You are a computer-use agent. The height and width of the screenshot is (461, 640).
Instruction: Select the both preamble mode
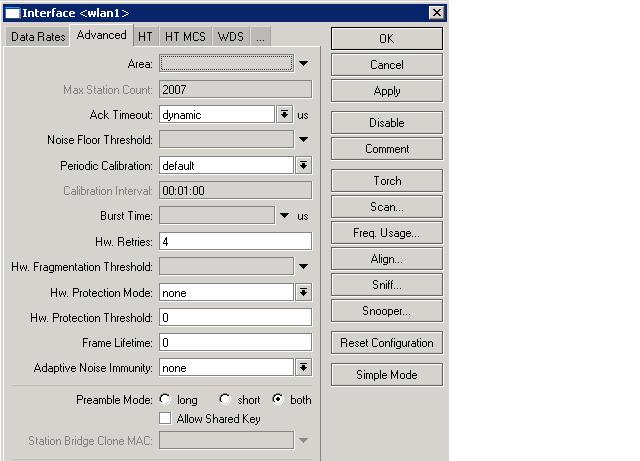(x=278, y=399)
